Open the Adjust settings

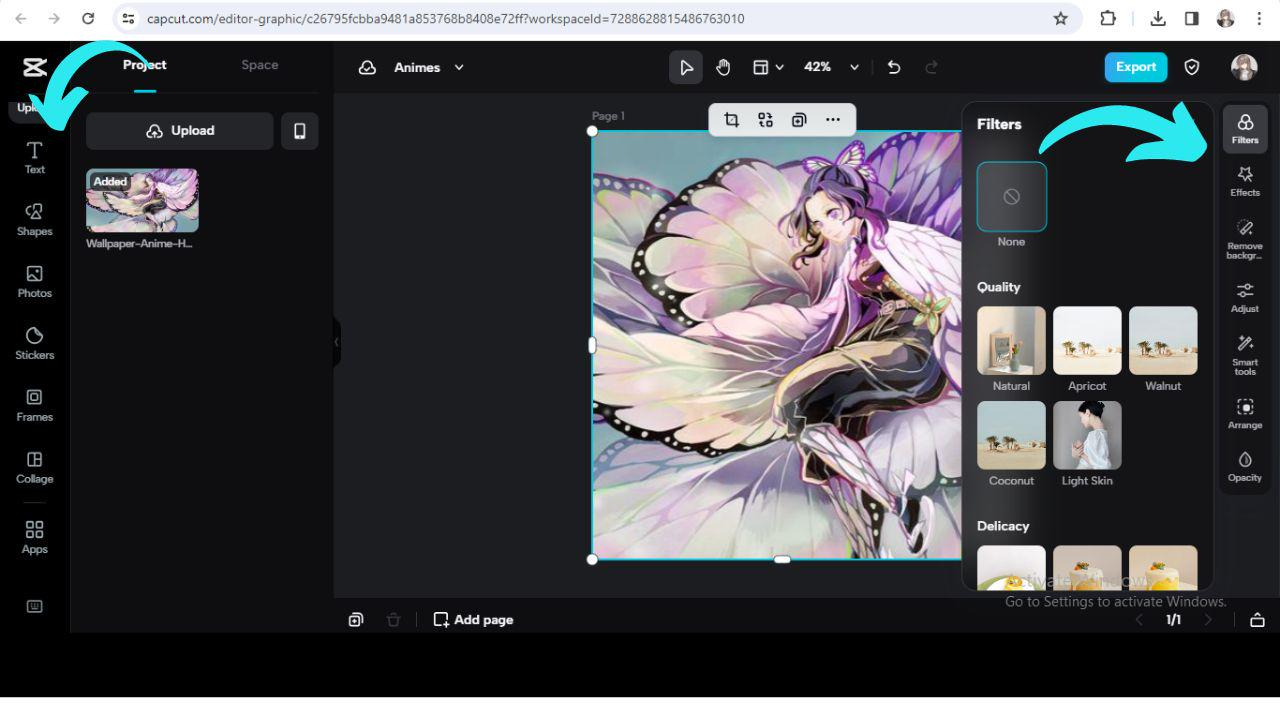[1245, 298]
